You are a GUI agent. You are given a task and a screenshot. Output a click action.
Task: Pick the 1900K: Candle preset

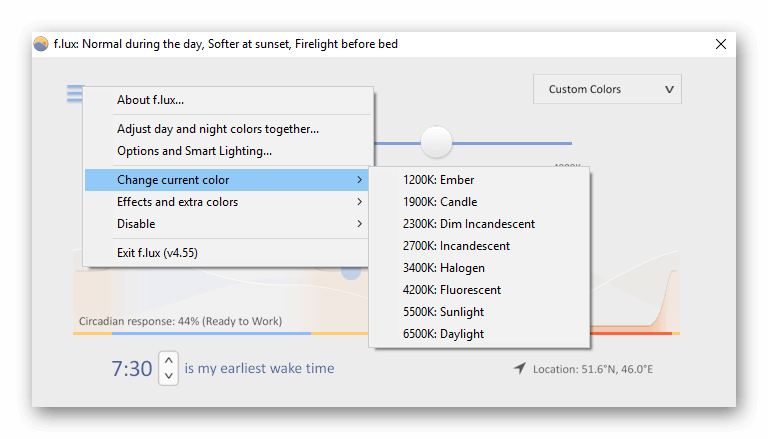click(440, 202)
